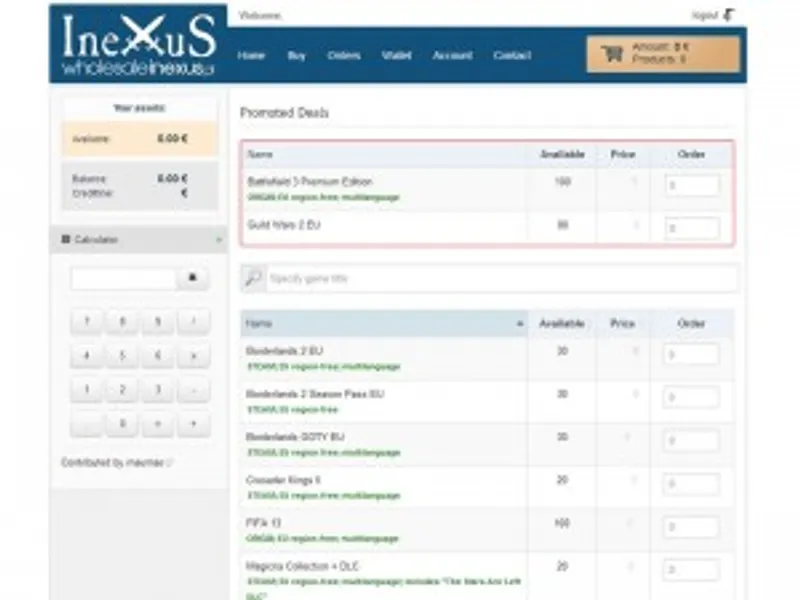Viewport: 800px width, 600px height.
Task: Collapse the Calculator panel arrow
Action: point(218,240)
